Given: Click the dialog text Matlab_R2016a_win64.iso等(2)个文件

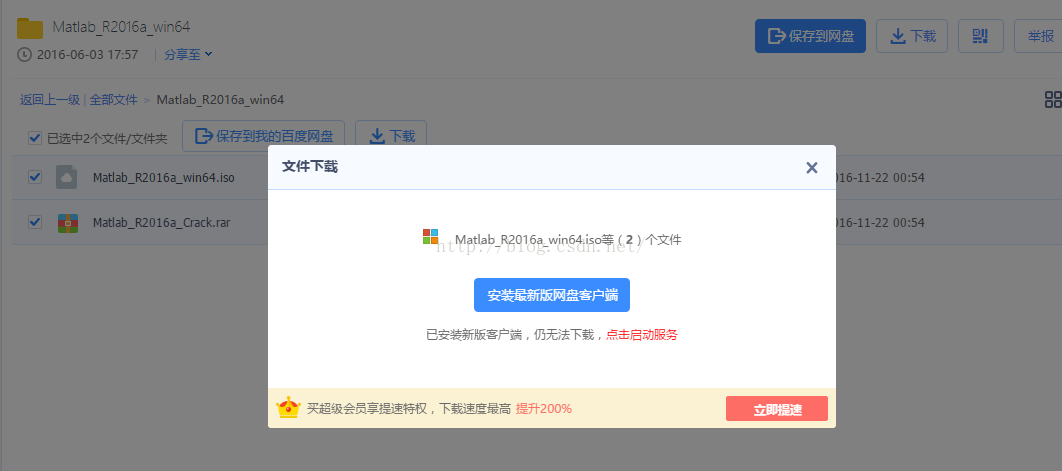Looking at the screenshot, I should pos(568,239).
